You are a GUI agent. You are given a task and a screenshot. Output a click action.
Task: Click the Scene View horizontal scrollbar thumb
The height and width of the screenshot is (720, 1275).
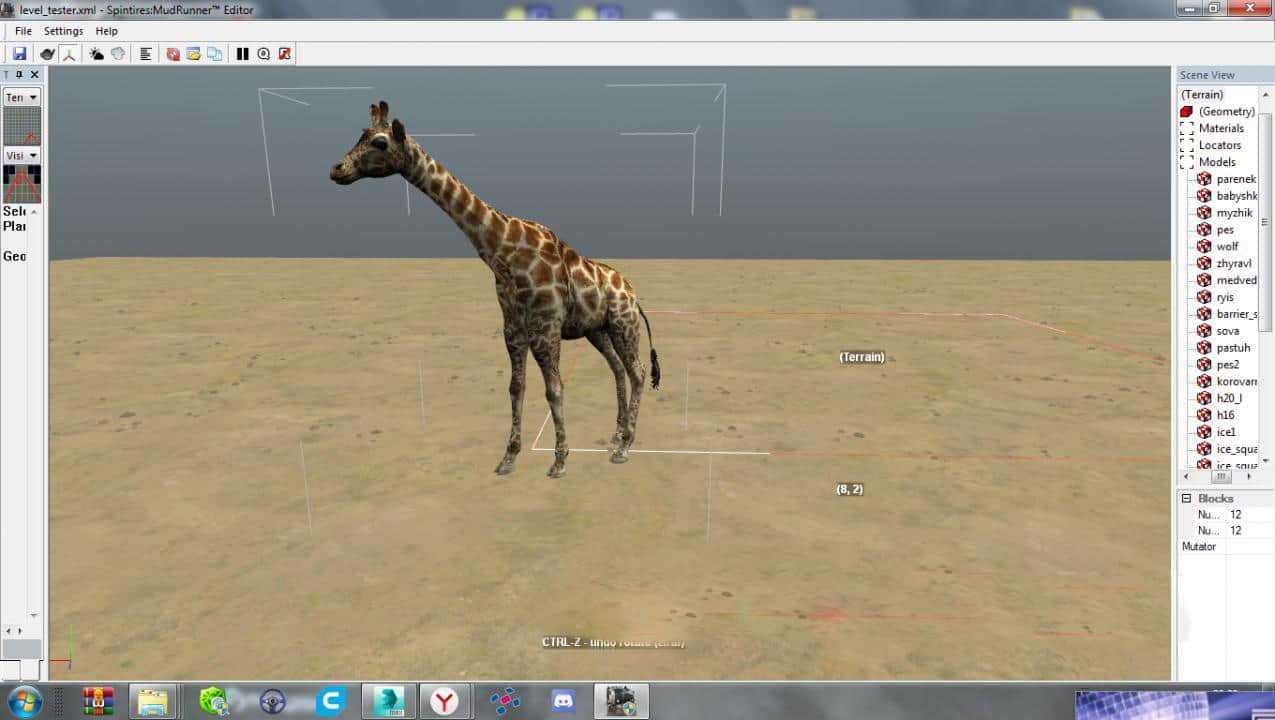pos(1221,477)
